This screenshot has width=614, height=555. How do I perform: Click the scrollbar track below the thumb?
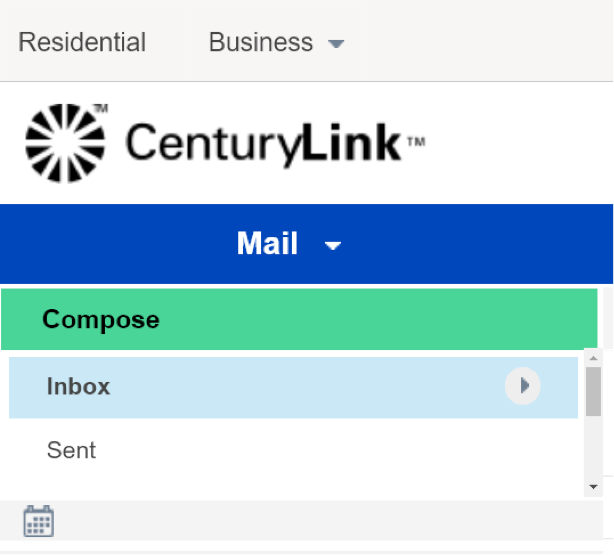pyautogui.click(x=593, y=448)
